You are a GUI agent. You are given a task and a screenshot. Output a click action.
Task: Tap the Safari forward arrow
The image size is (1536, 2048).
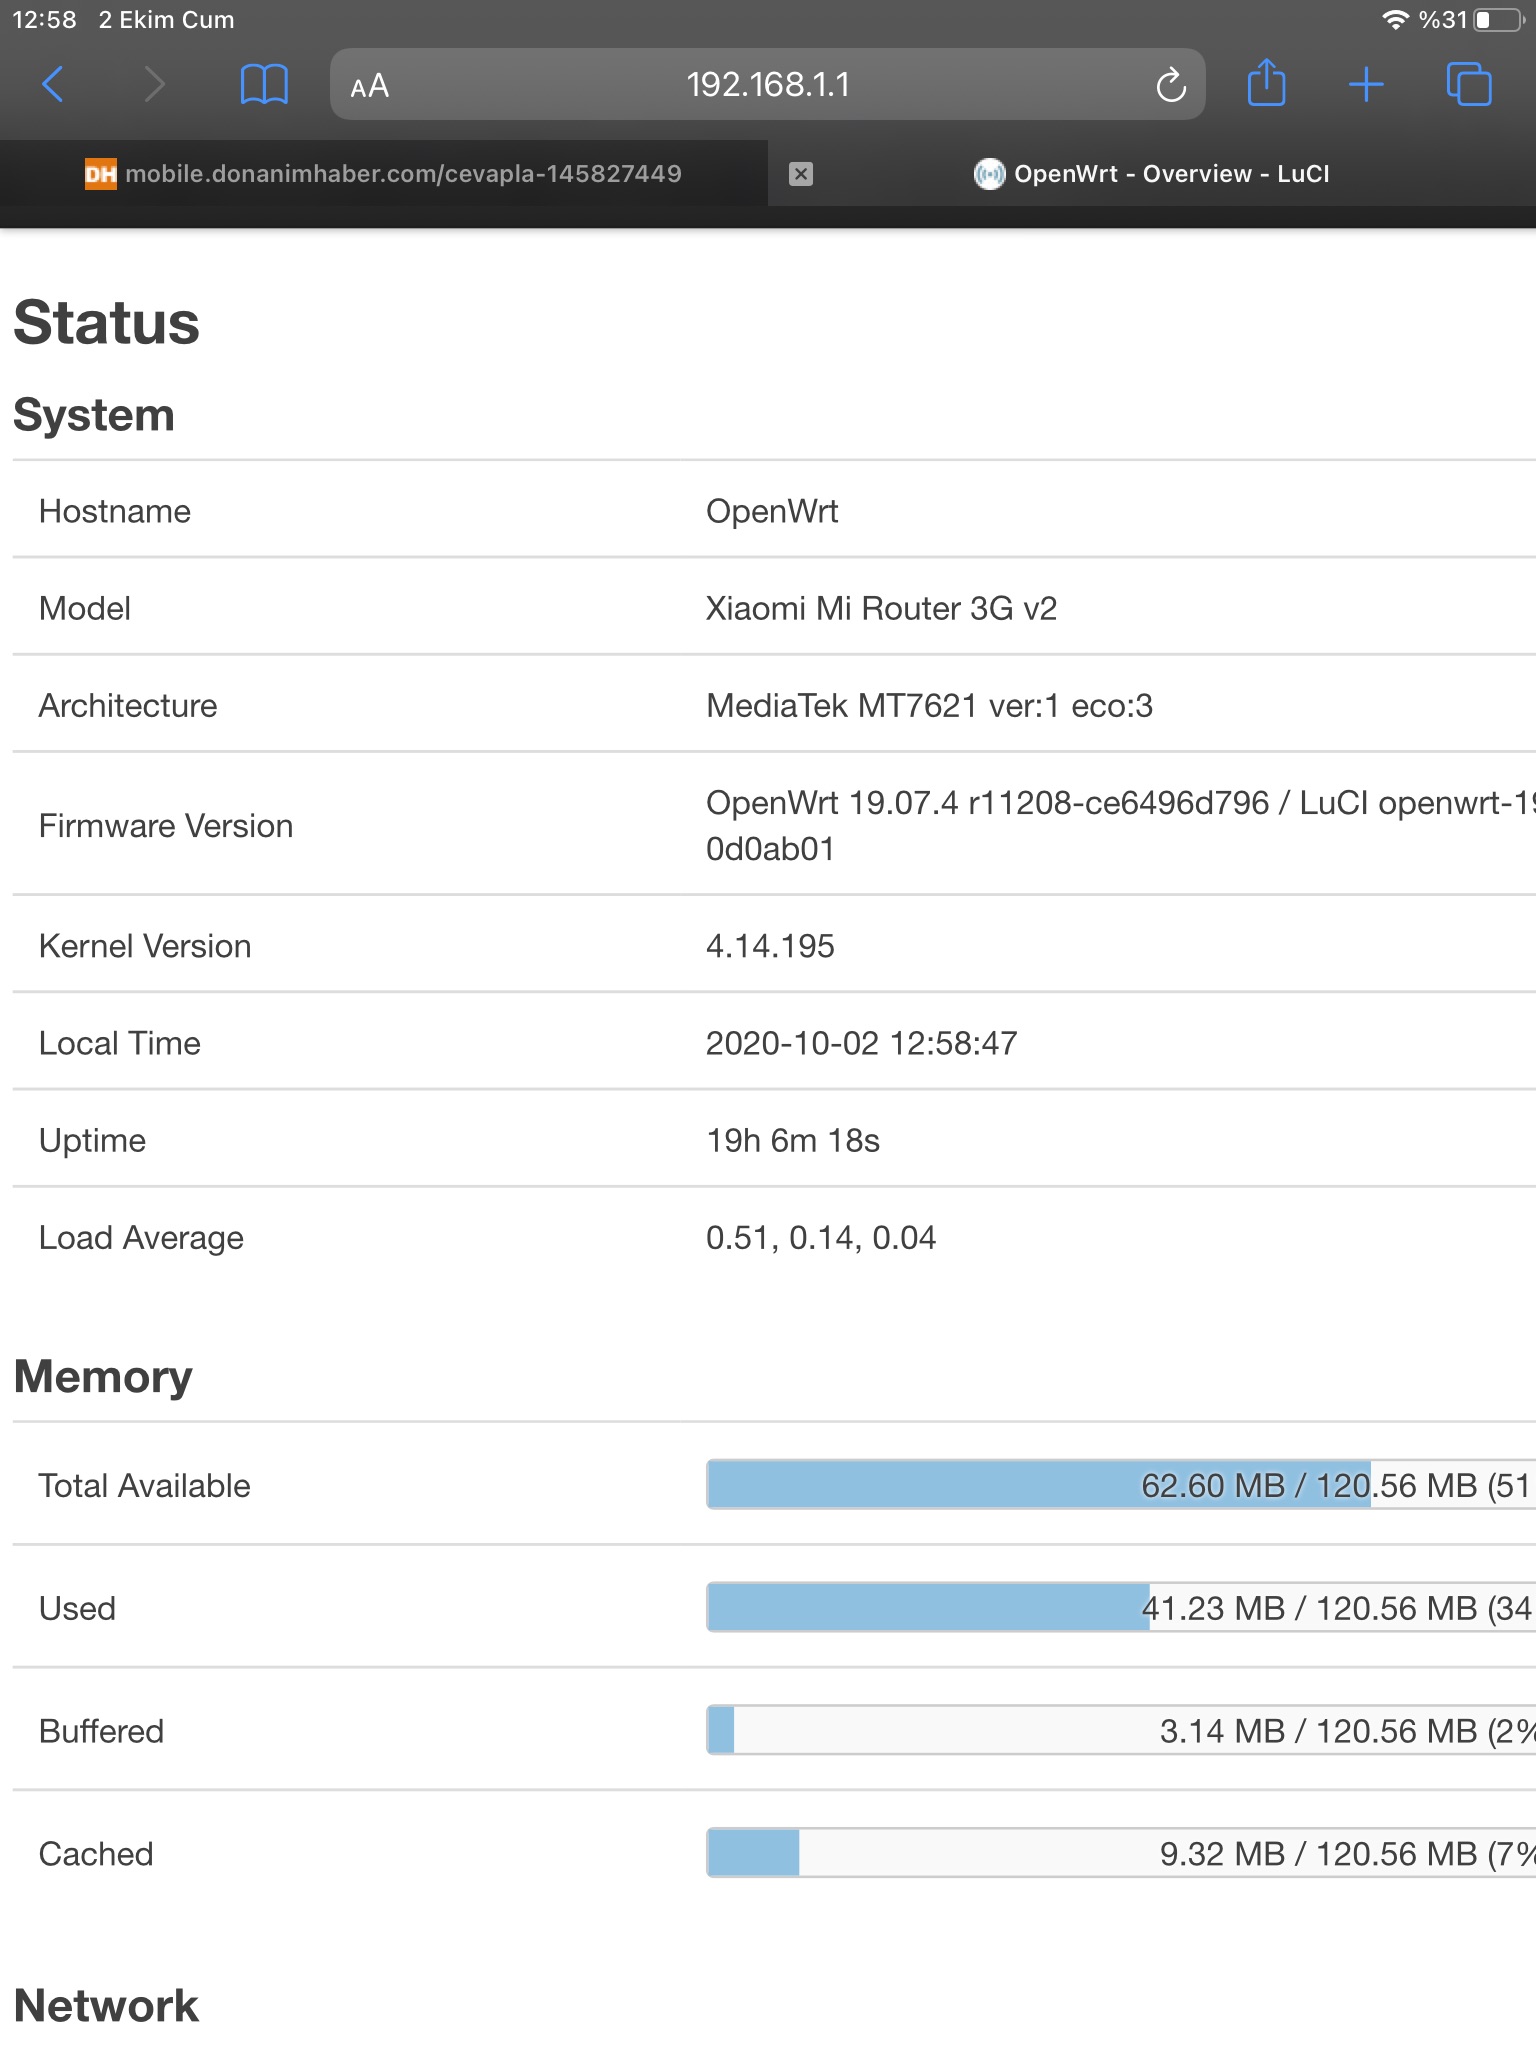pos(153,84)
